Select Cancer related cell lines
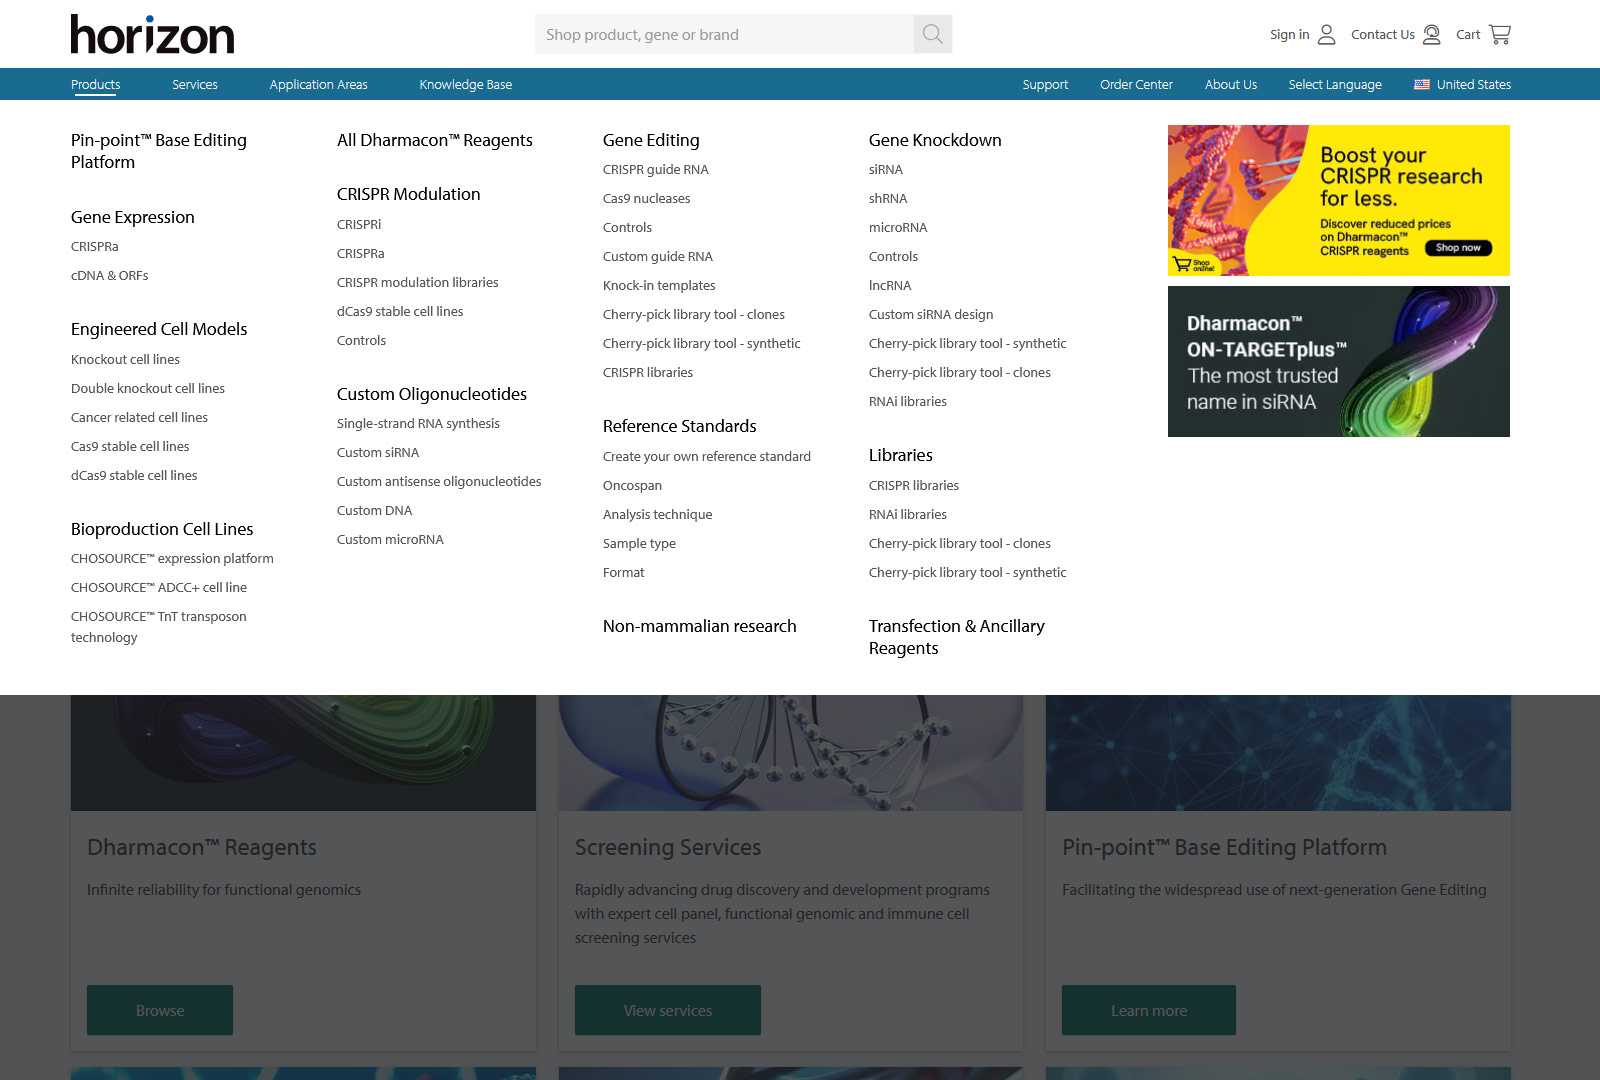The width and height of the screenshot is (1600, 1080). [x=140, y=418]
